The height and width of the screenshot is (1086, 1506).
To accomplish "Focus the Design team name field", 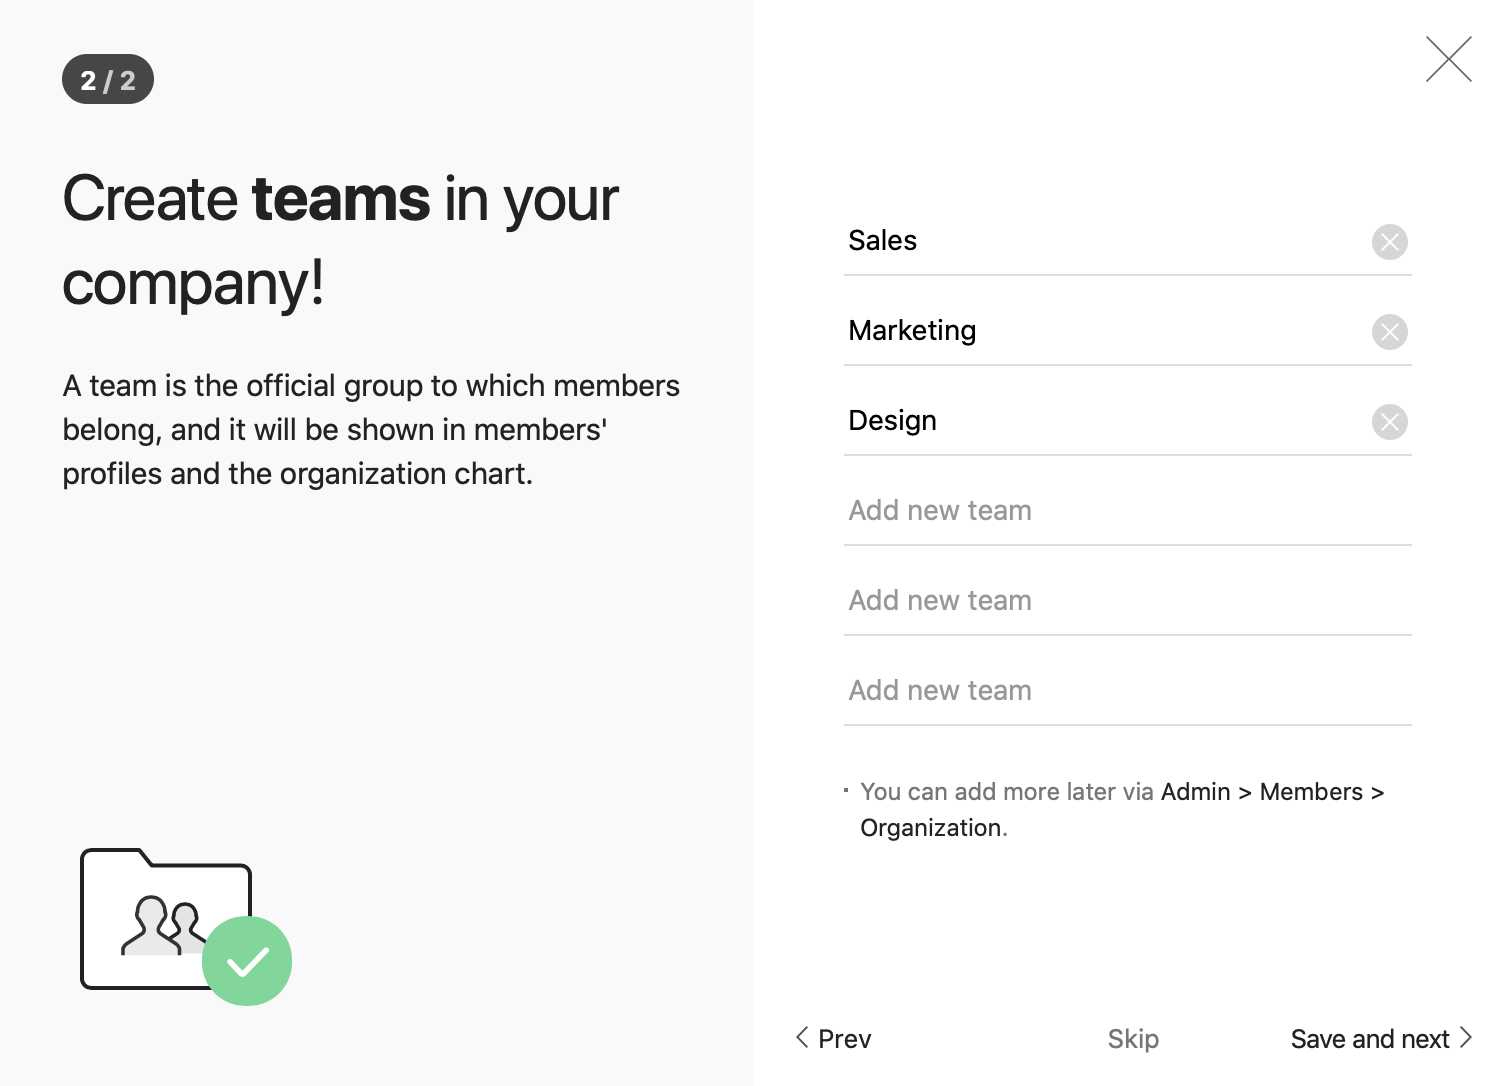I will click(x=1100, y=421).
